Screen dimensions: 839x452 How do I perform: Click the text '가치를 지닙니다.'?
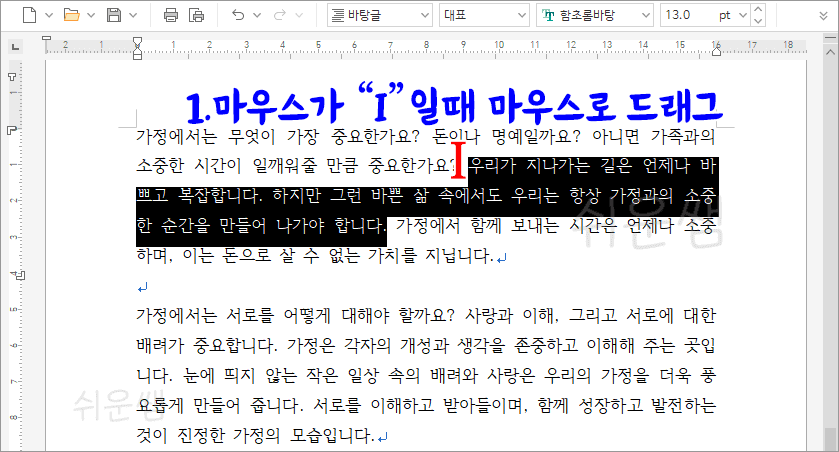click(430, 256)
